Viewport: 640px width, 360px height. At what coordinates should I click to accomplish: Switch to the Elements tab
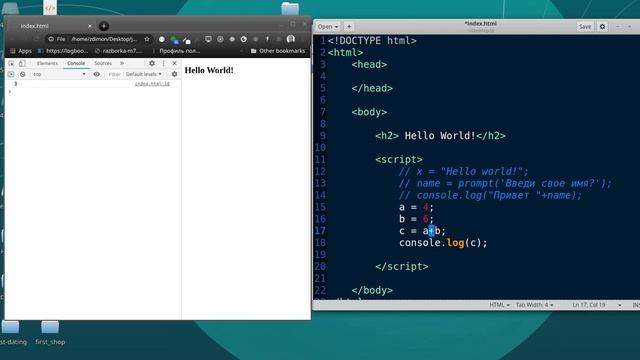[x=47, y=63]
